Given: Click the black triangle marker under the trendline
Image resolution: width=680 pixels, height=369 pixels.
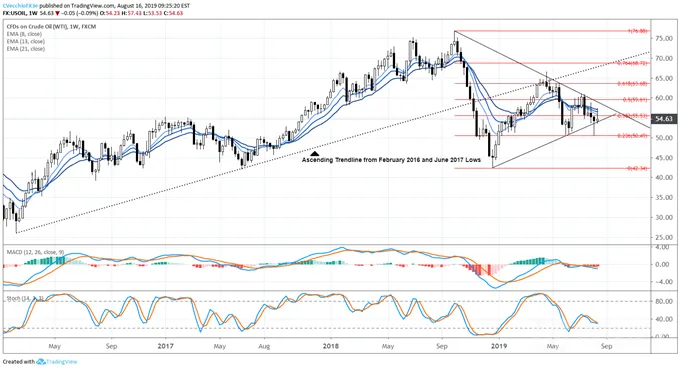Looking at the screenshot, I should click(315, 153).
